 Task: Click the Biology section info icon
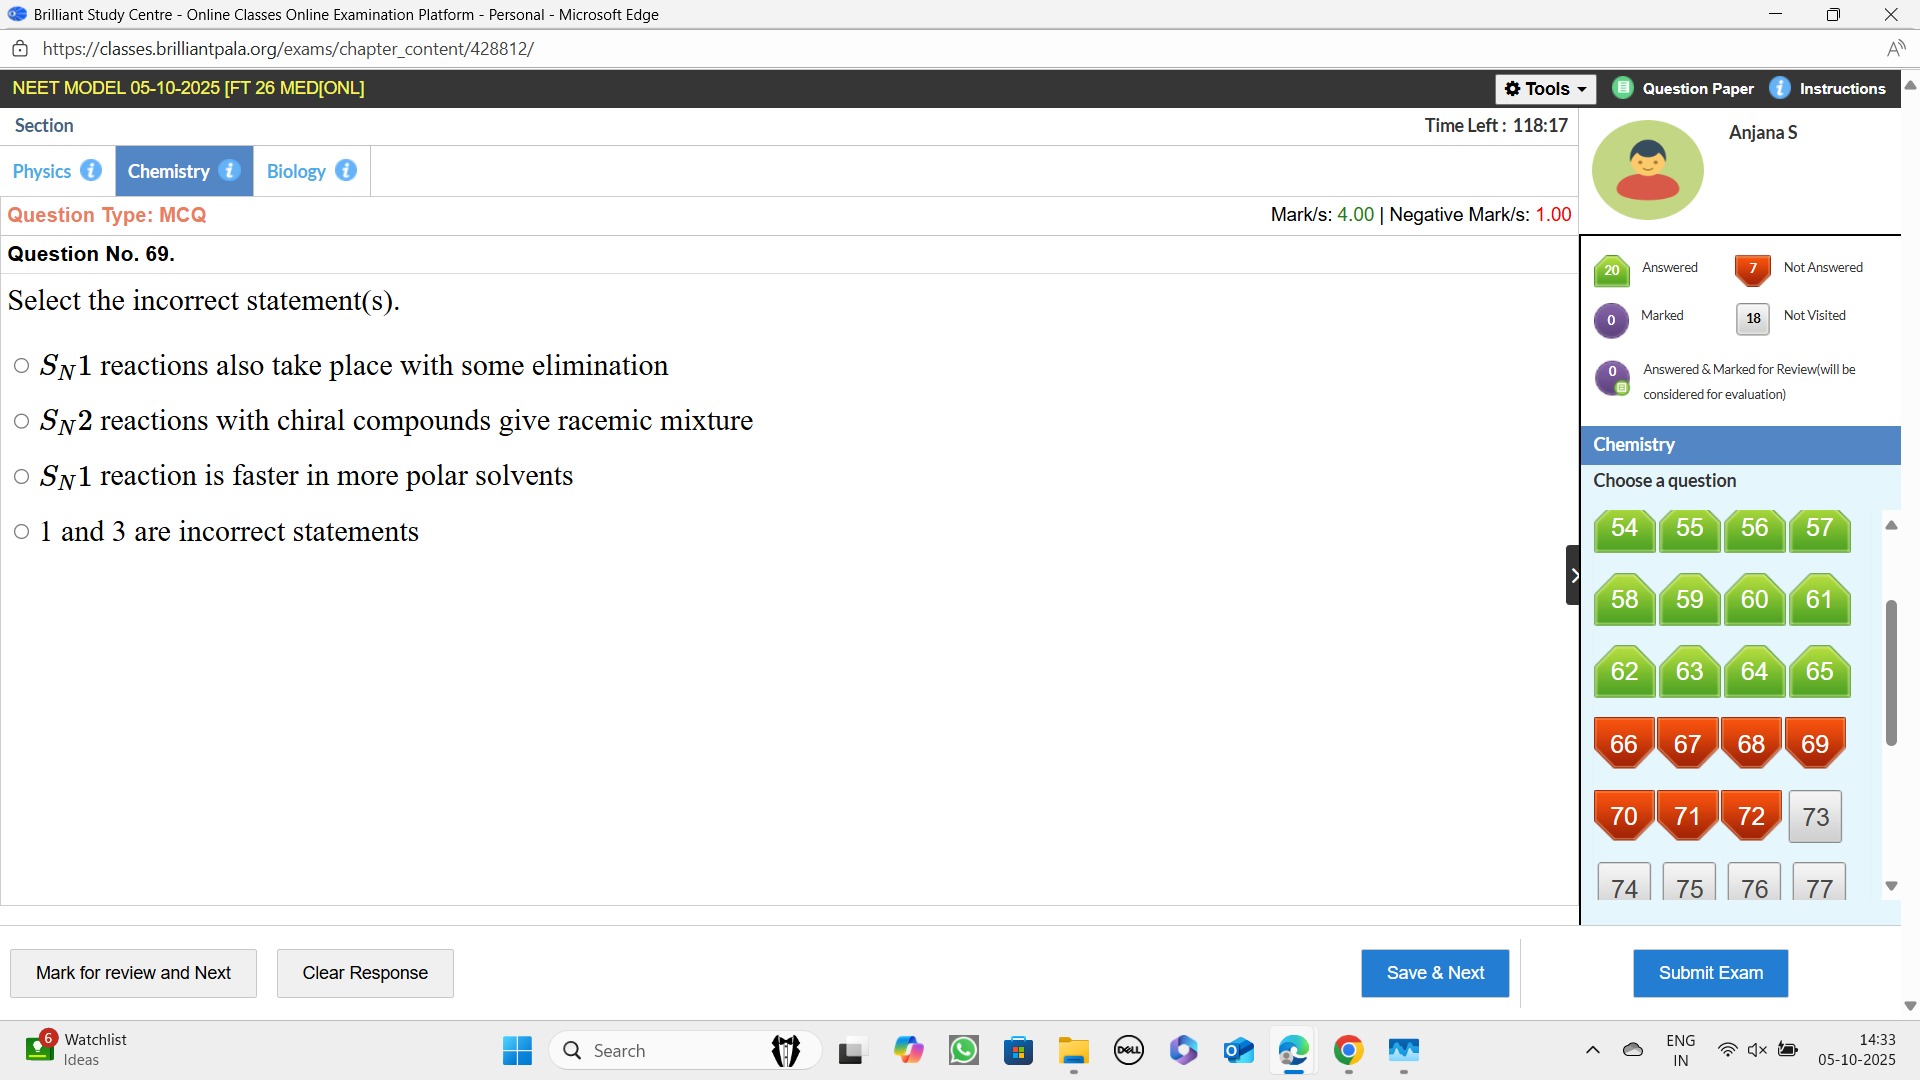pos(346,171)
